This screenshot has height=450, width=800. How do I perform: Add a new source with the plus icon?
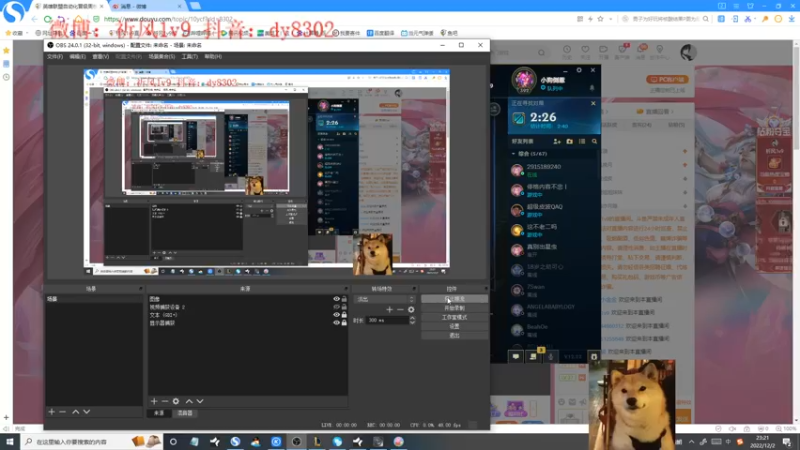point(154,402)
